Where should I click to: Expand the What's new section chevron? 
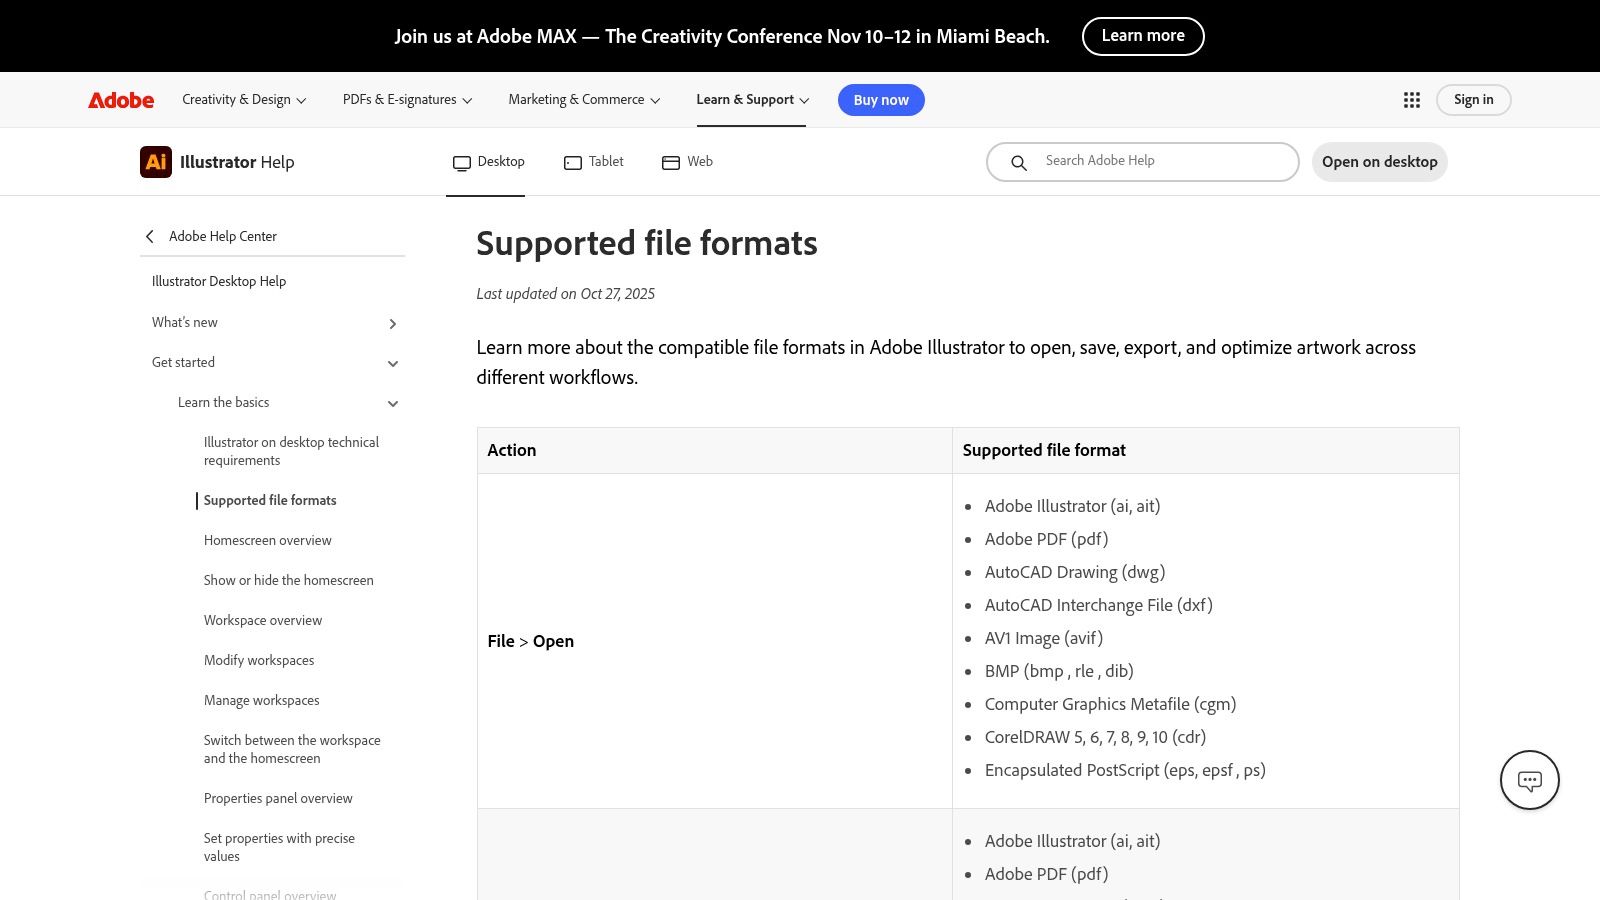point(393,323)
